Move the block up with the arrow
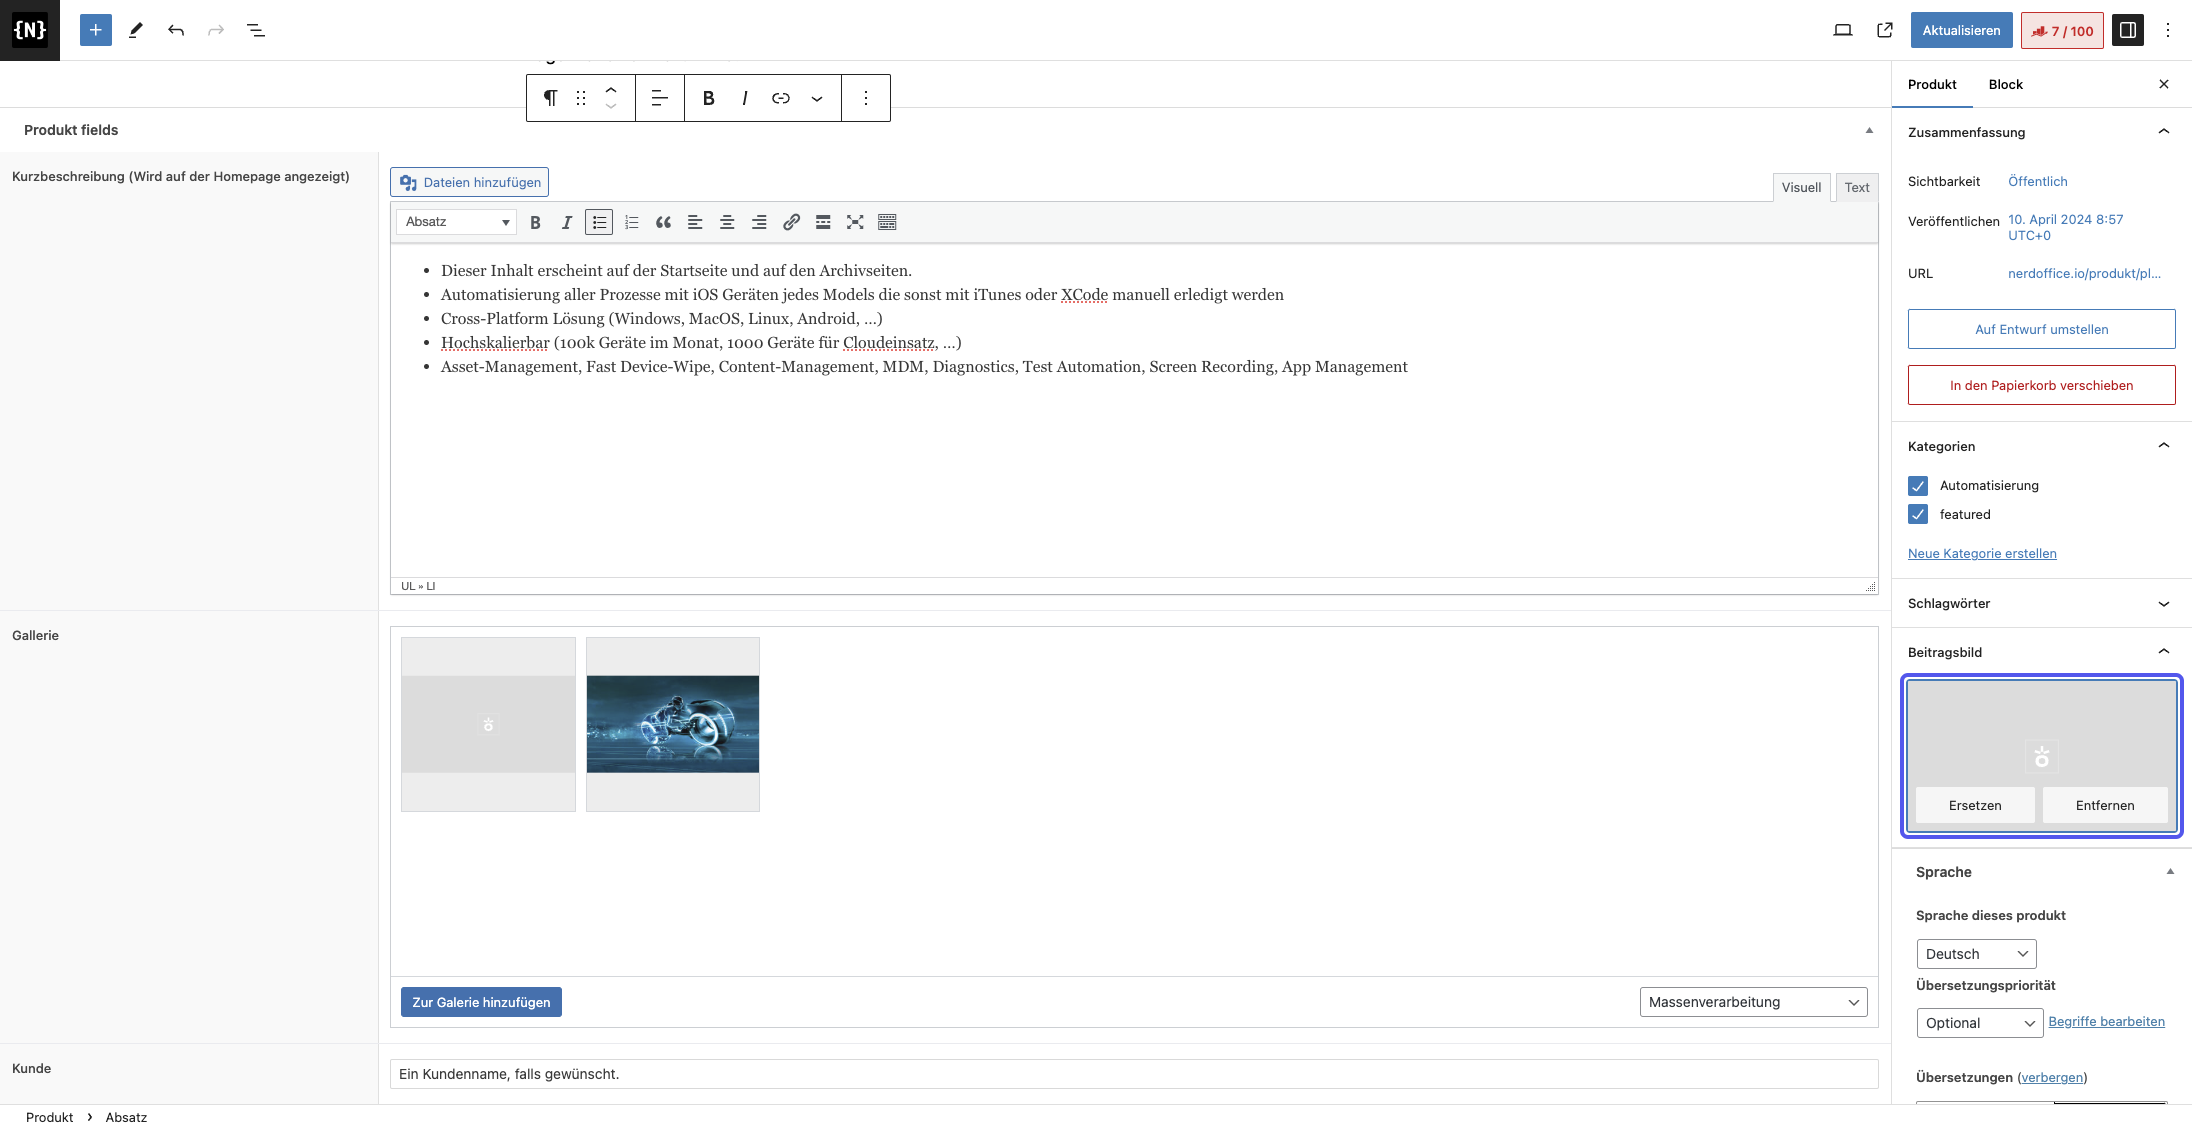Image resolution: width=2192 pixels, height=1129 pixels. tap(611, 90)
